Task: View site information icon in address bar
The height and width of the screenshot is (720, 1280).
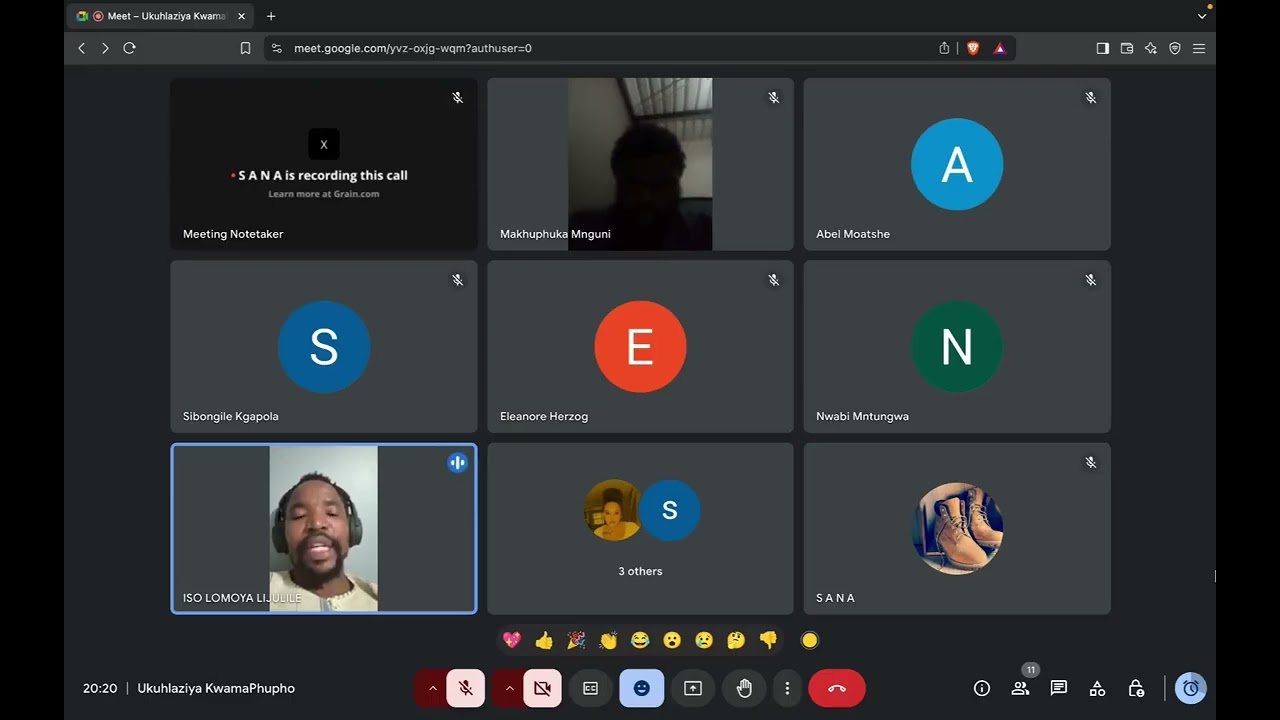Action: (277, 48)
